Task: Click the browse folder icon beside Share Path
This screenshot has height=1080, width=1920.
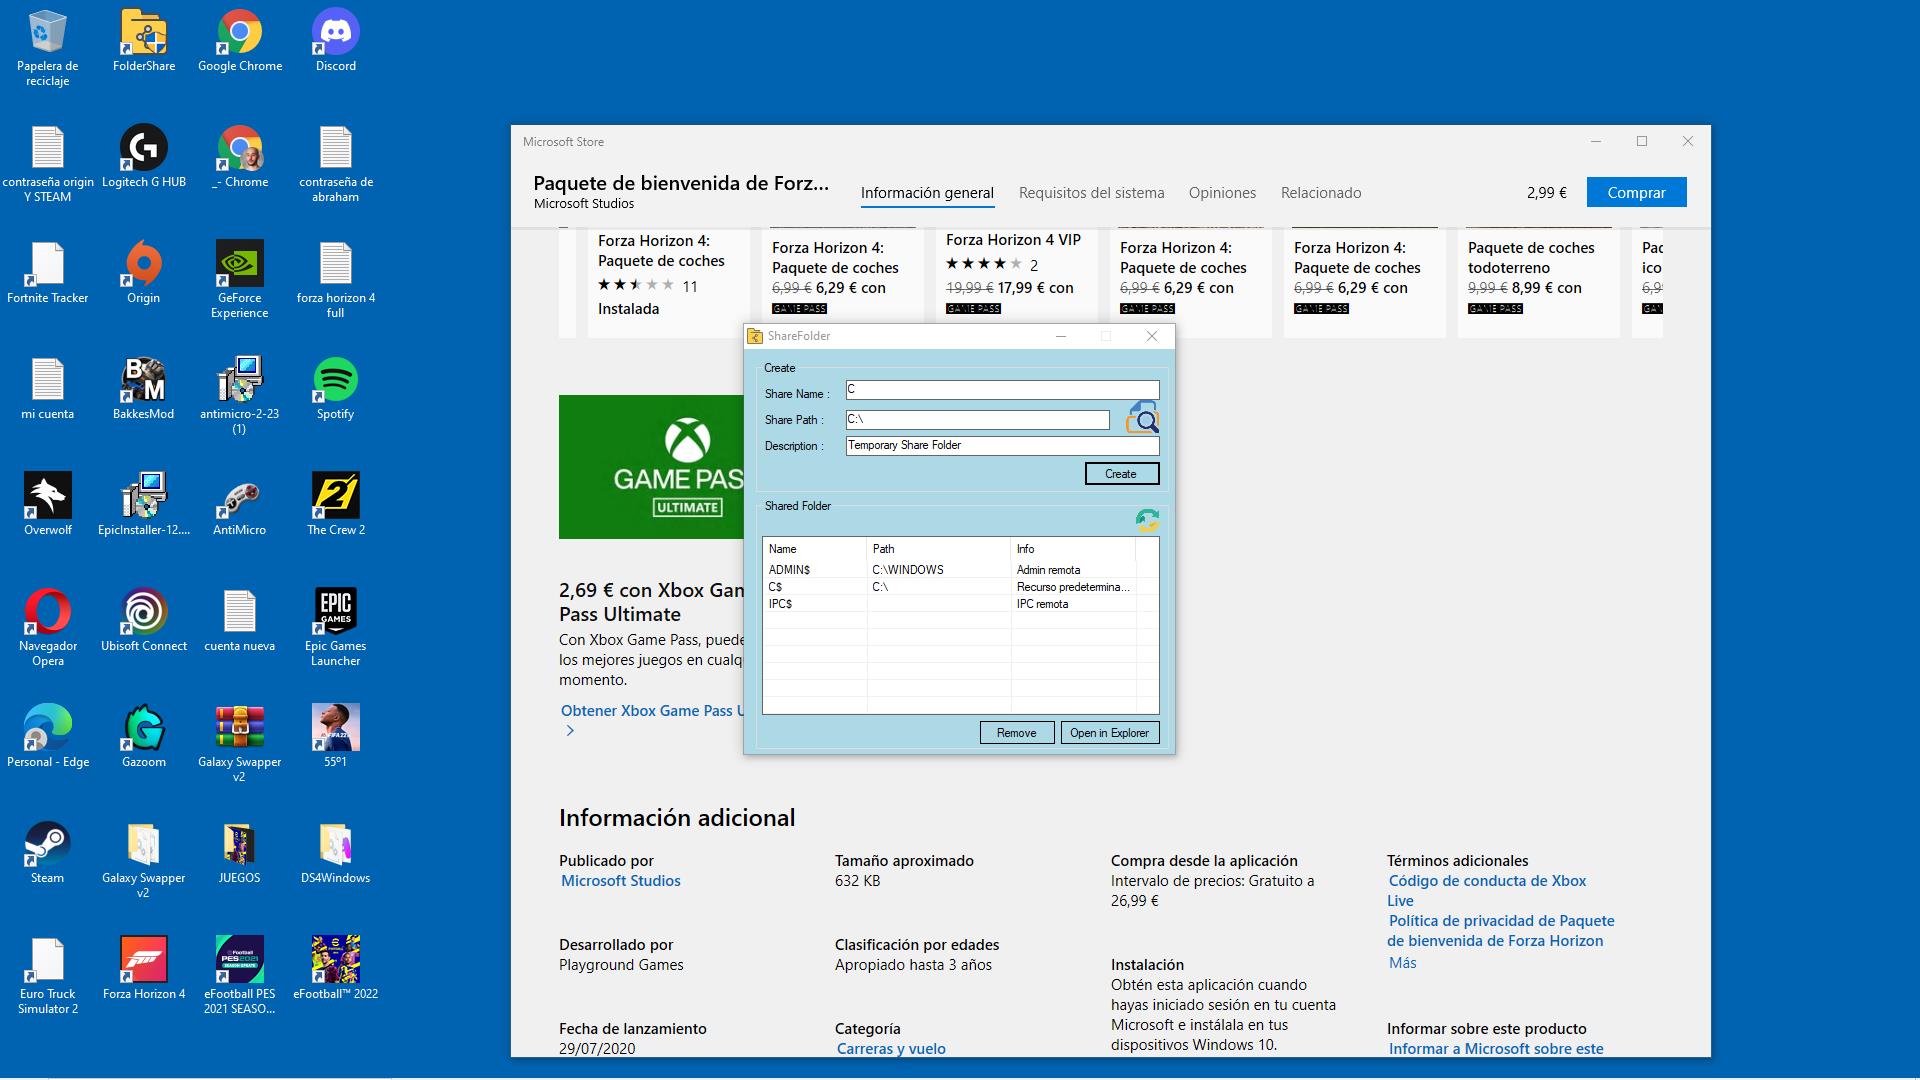Action: click(x=1142, y=418)
